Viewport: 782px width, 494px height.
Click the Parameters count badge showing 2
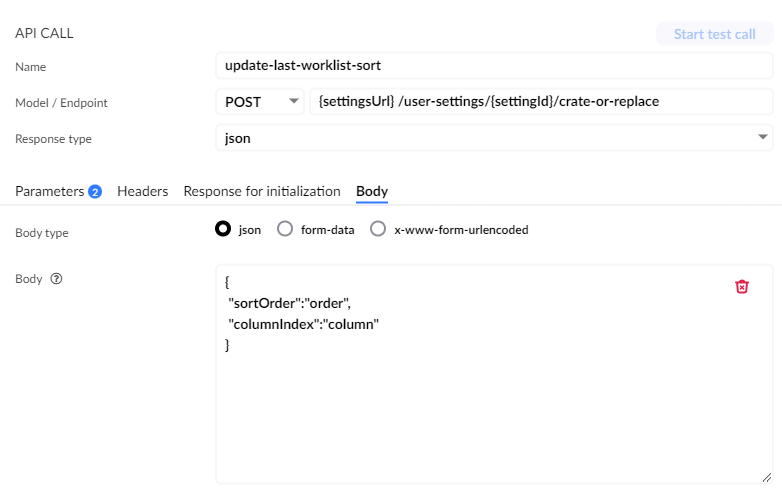pyautogui.click(x=95, y=191)
